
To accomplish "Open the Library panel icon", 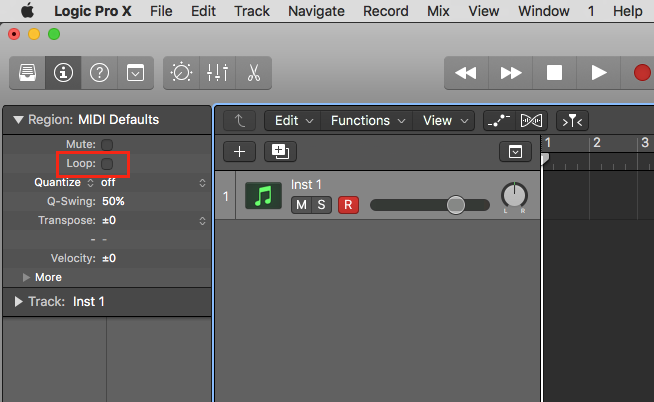I will pyautogui.click(x=29, y=73).
